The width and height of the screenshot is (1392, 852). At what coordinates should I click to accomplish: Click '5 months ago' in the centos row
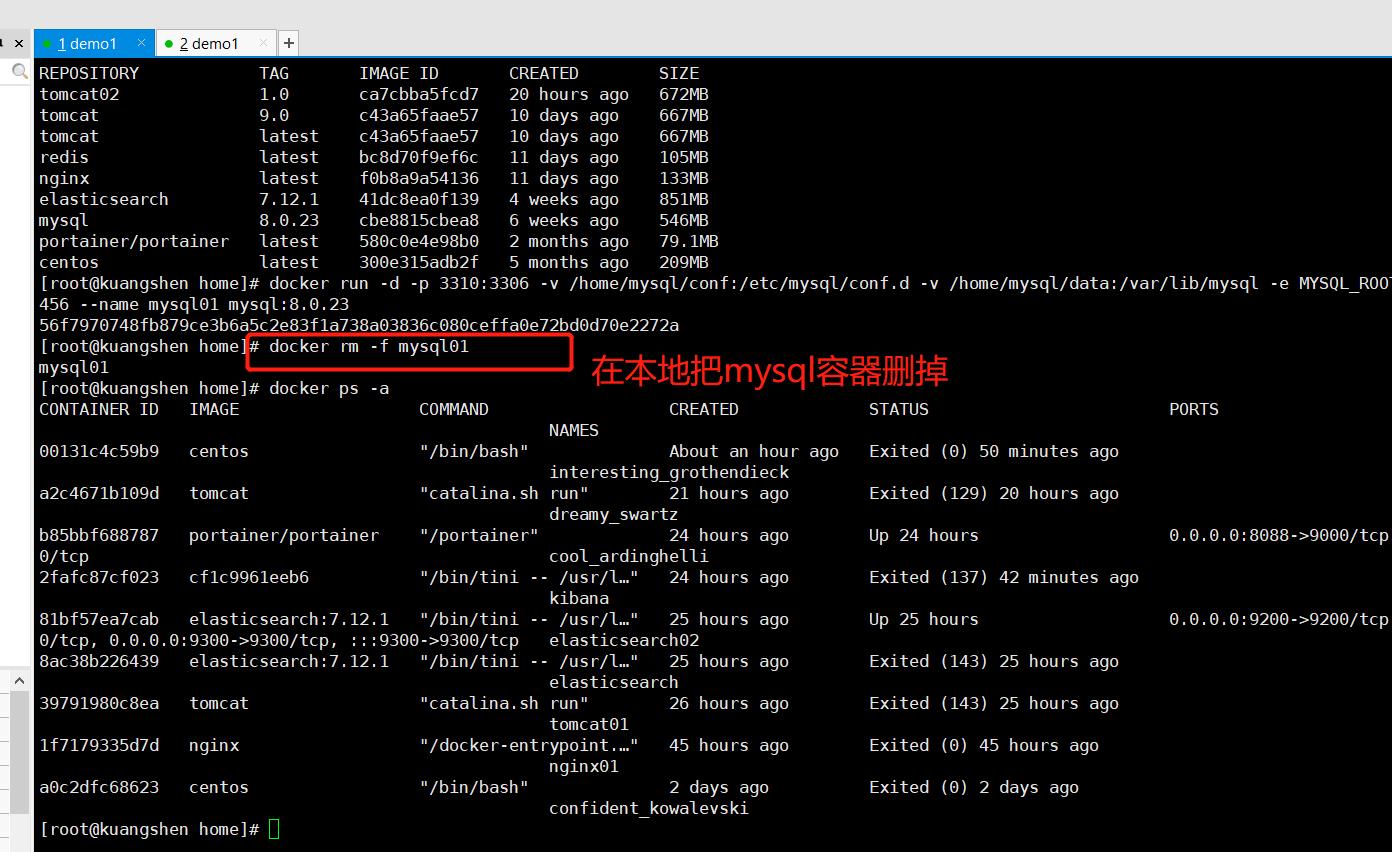coord(569,262)
